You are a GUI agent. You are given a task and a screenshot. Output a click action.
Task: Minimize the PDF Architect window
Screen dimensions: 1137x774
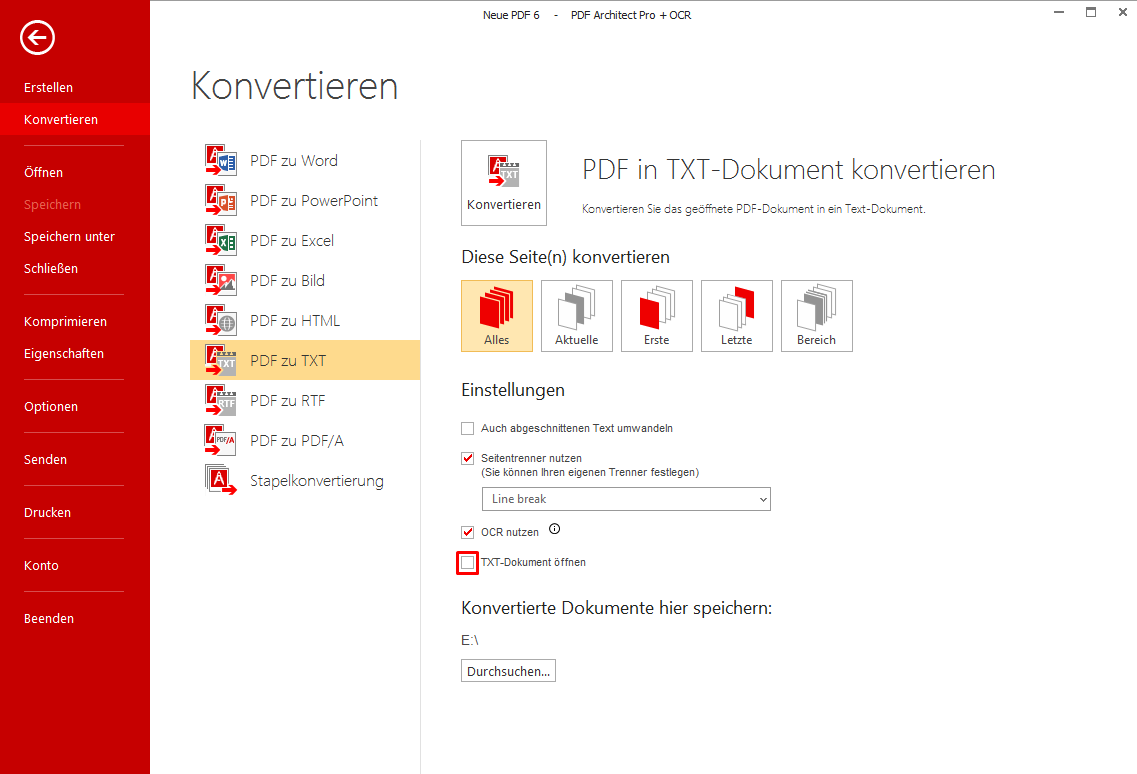tap(1059, 12)
